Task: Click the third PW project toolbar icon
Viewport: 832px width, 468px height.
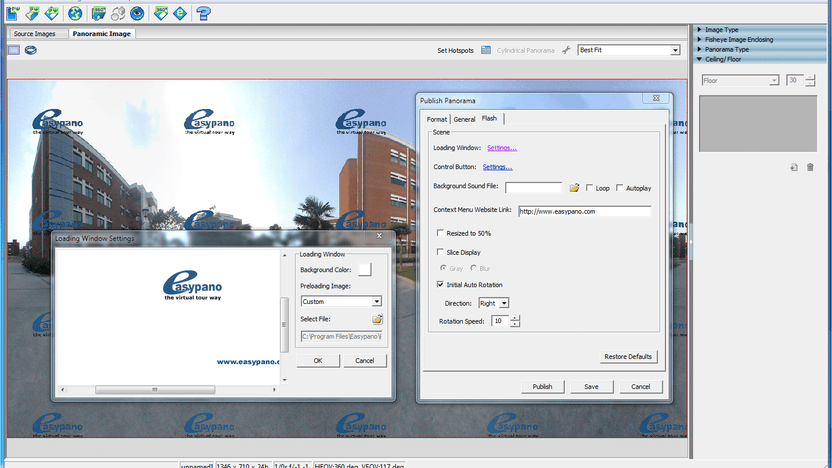Action: [51, 13]
